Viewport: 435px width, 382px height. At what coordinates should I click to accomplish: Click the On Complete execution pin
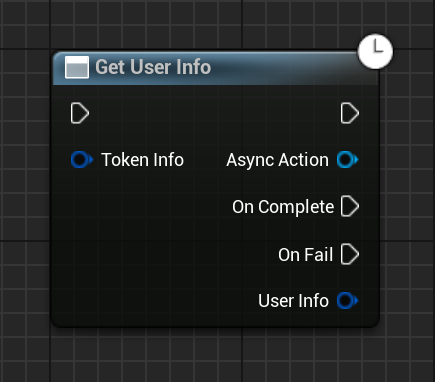(350, 206)
